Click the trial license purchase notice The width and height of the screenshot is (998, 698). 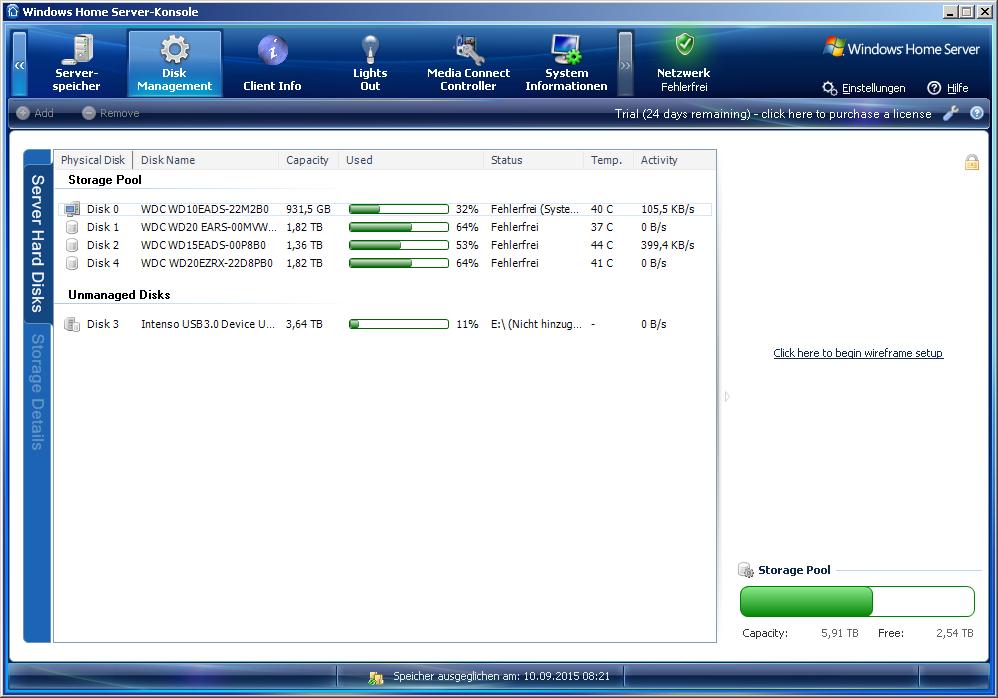(773, 114)
